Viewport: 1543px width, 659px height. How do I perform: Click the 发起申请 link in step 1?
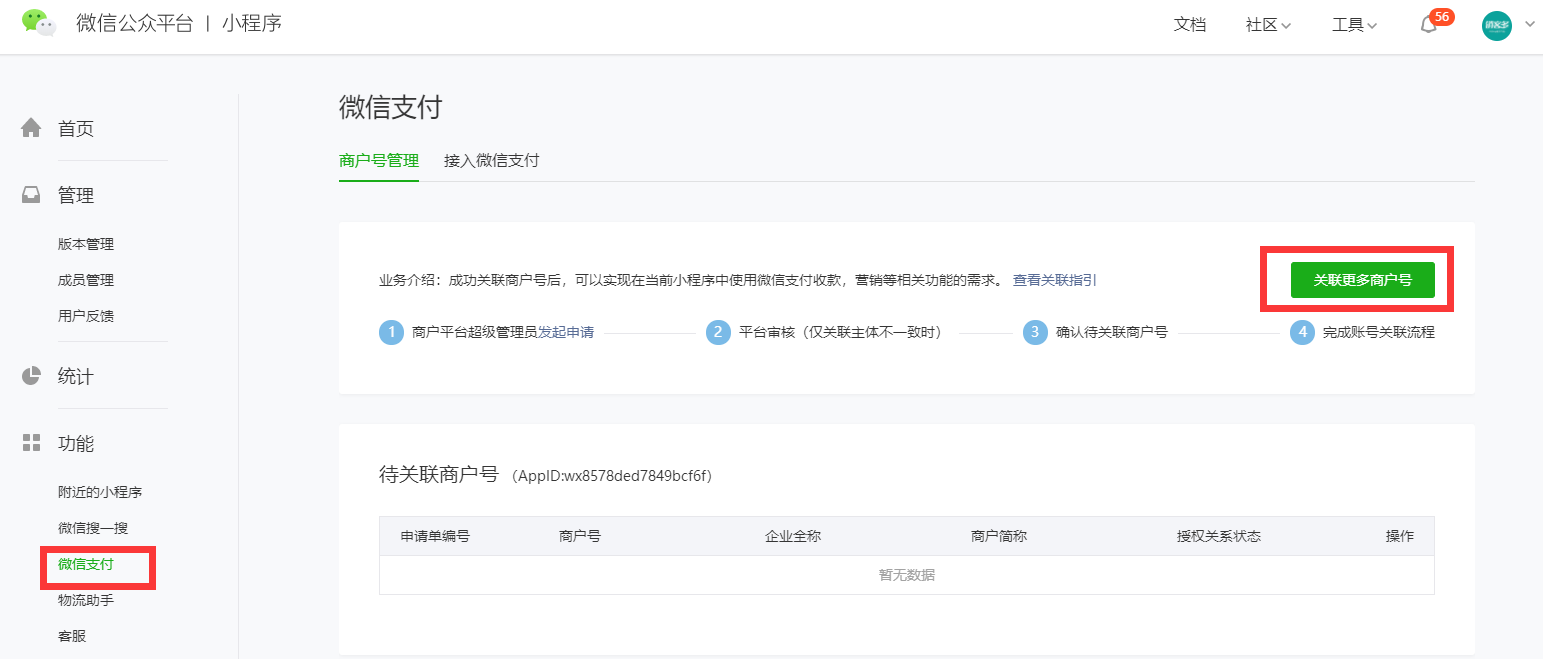pyautogui.click(x=566, y=332)
